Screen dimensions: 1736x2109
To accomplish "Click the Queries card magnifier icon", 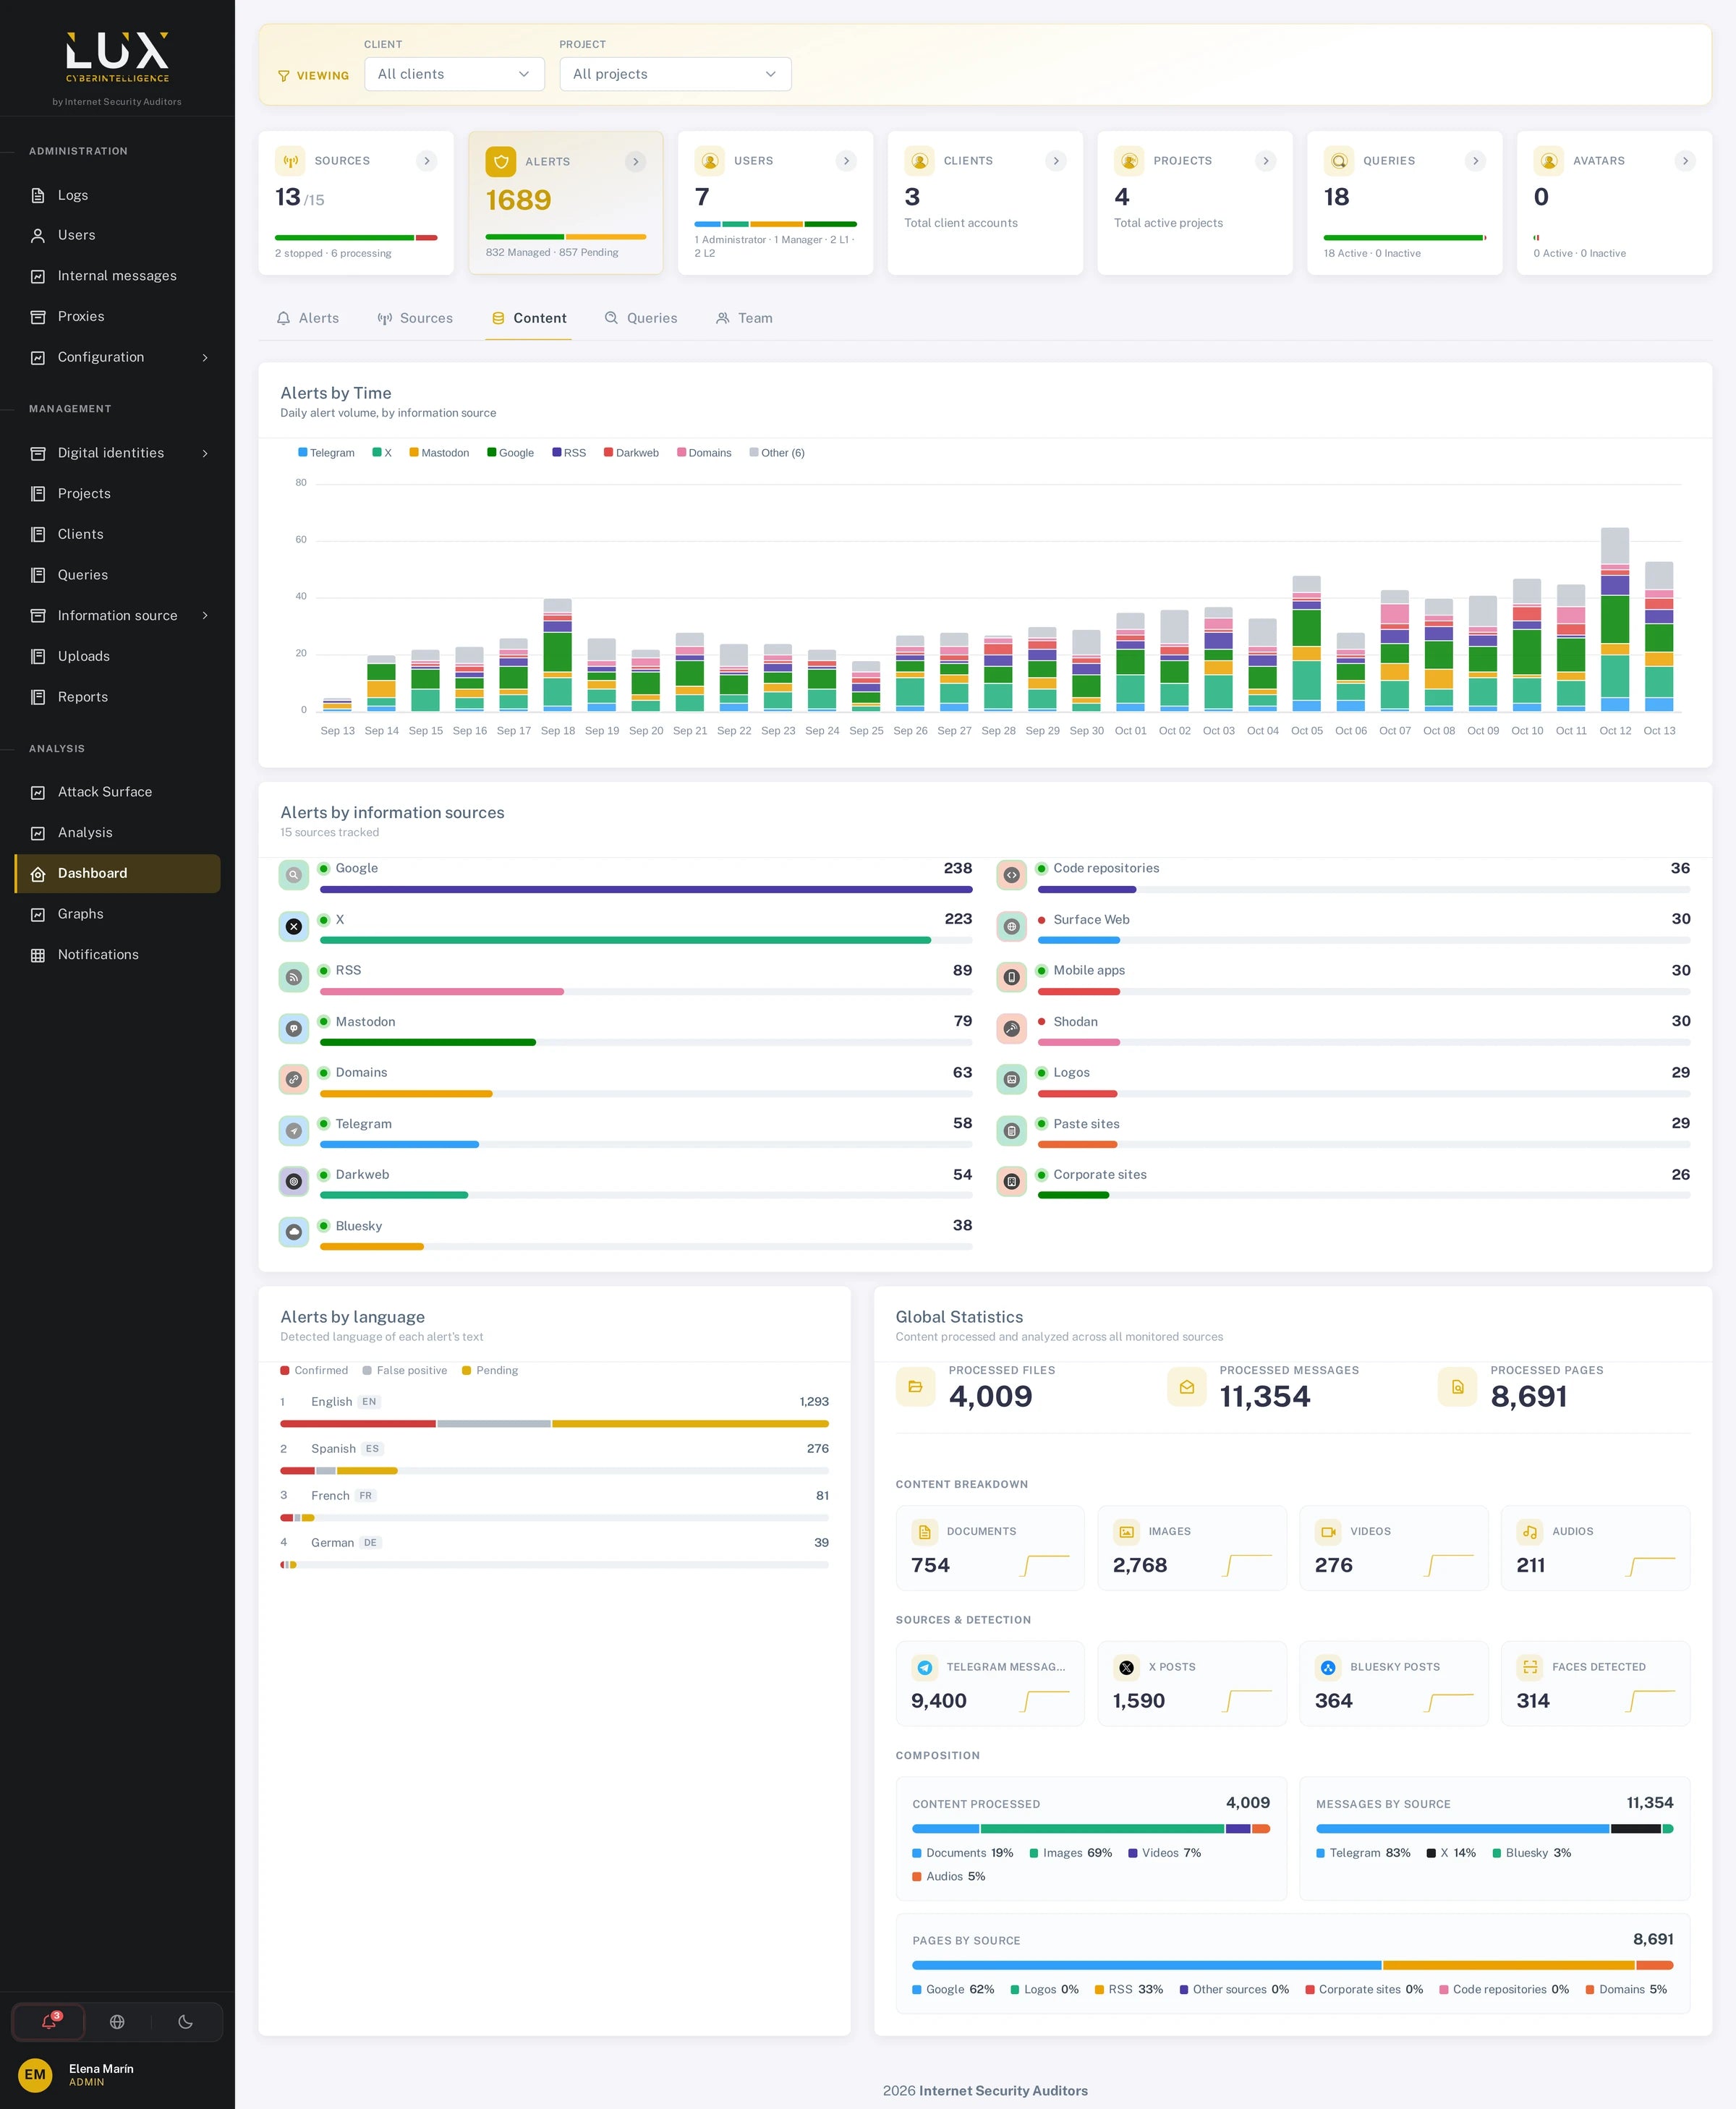I will tap(1339, 161).
